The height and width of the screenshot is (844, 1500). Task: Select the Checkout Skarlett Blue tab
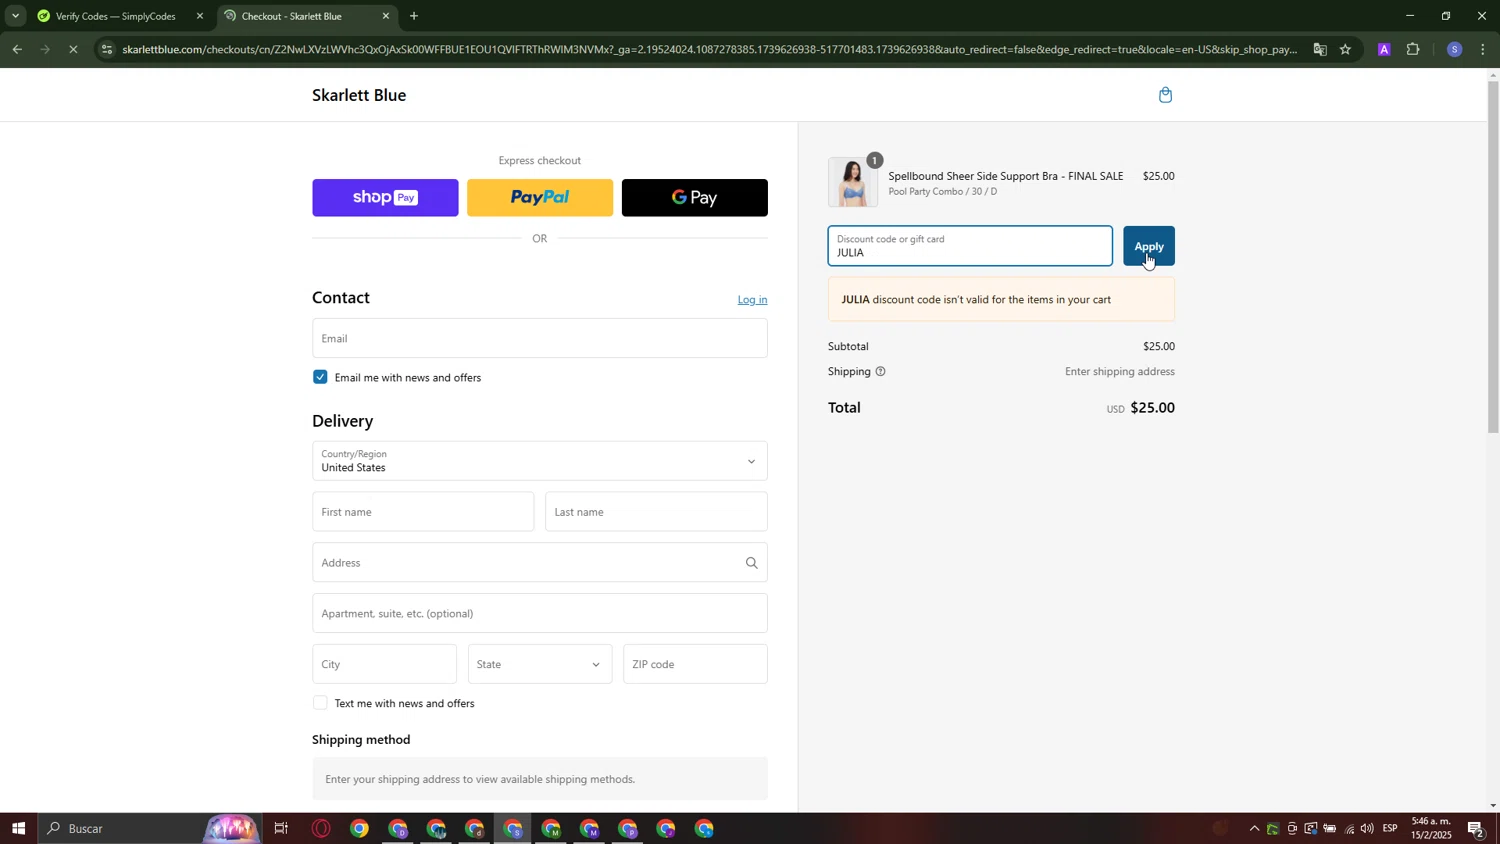coord(300,16)
